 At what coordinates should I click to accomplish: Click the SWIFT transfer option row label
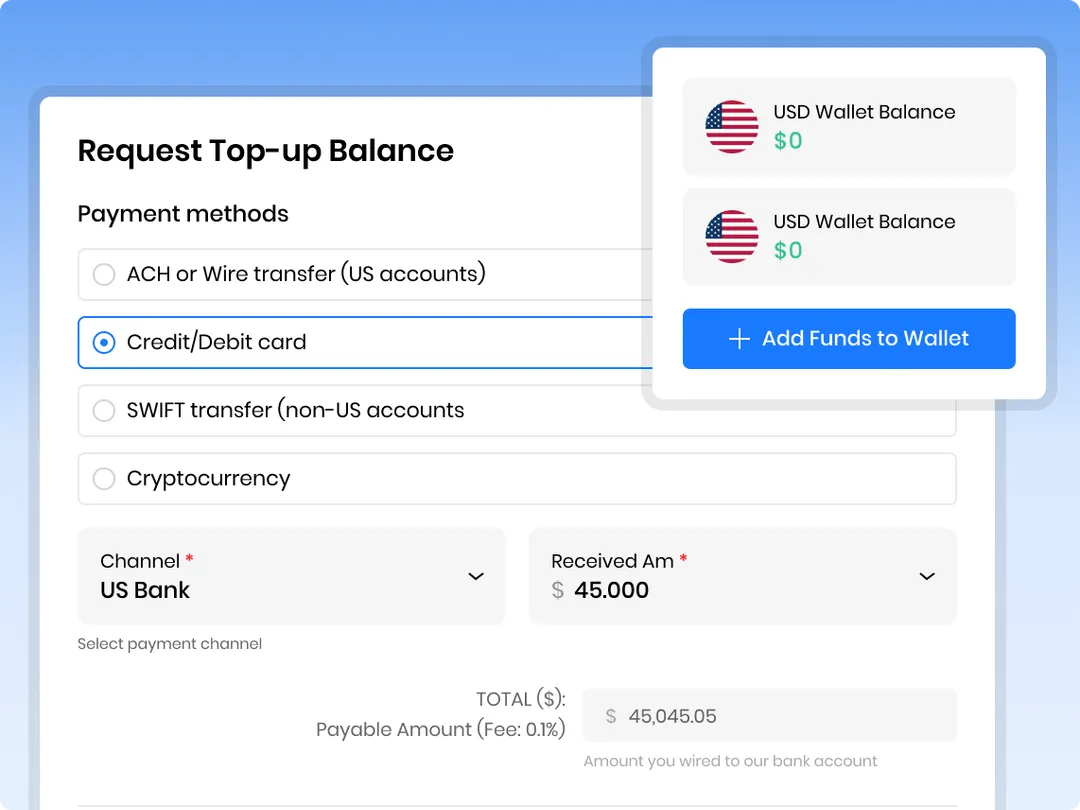pyautogui.click(x=295, y=411)
